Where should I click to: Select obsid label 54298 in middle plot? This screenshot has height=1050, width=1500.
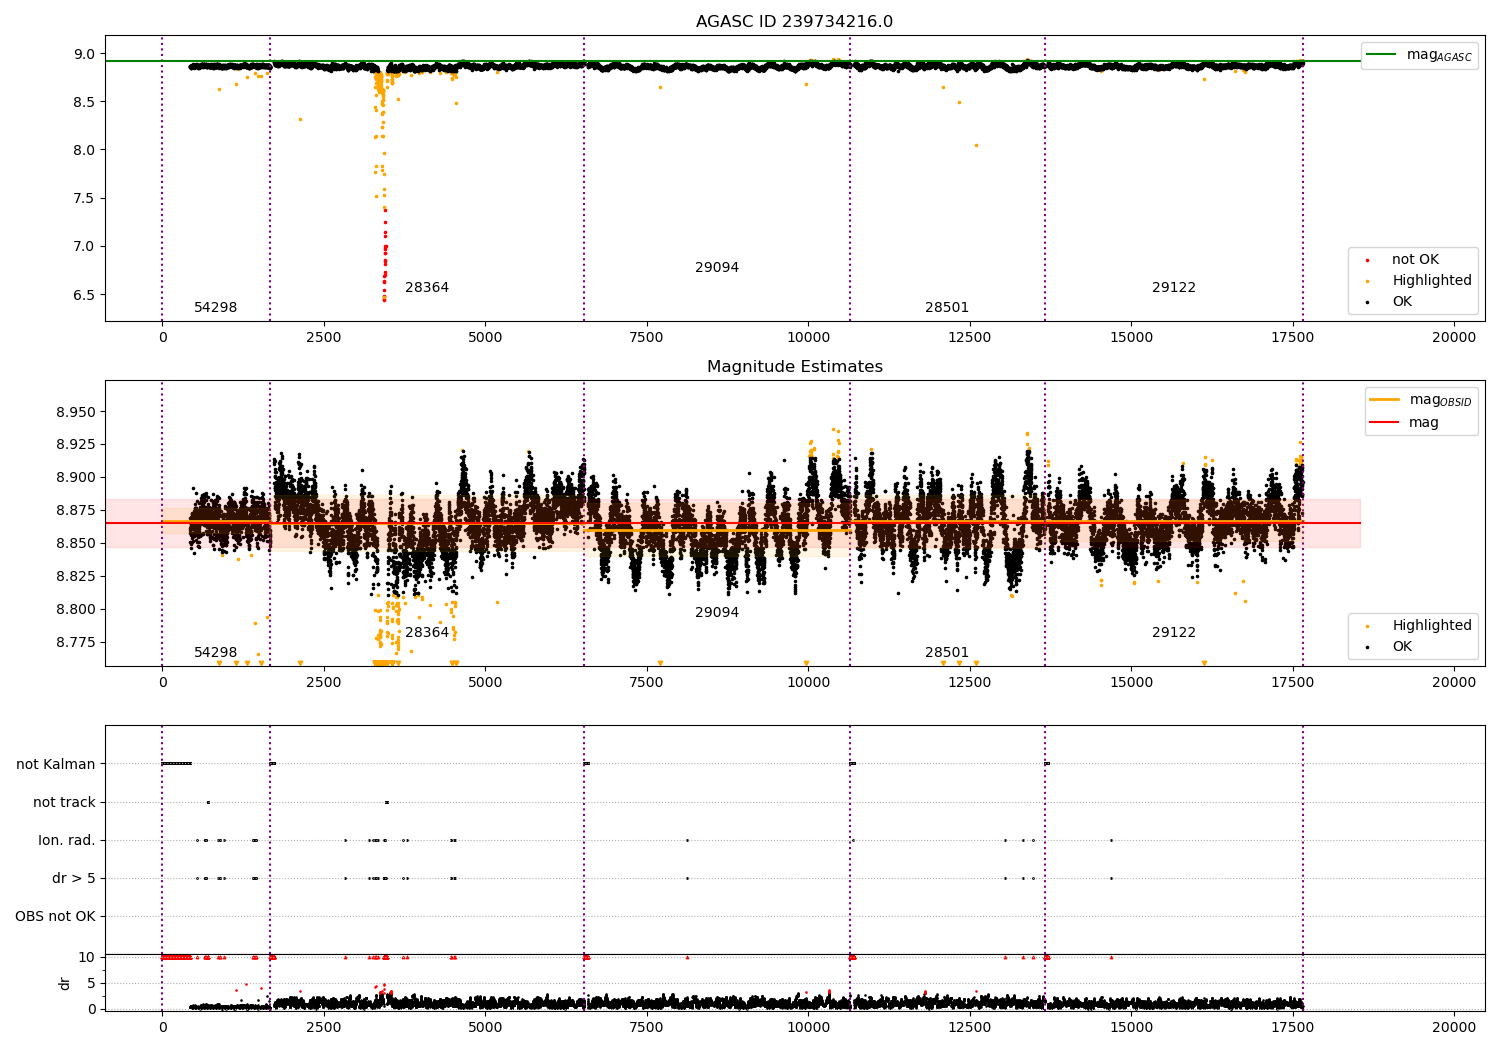point(216,653)
